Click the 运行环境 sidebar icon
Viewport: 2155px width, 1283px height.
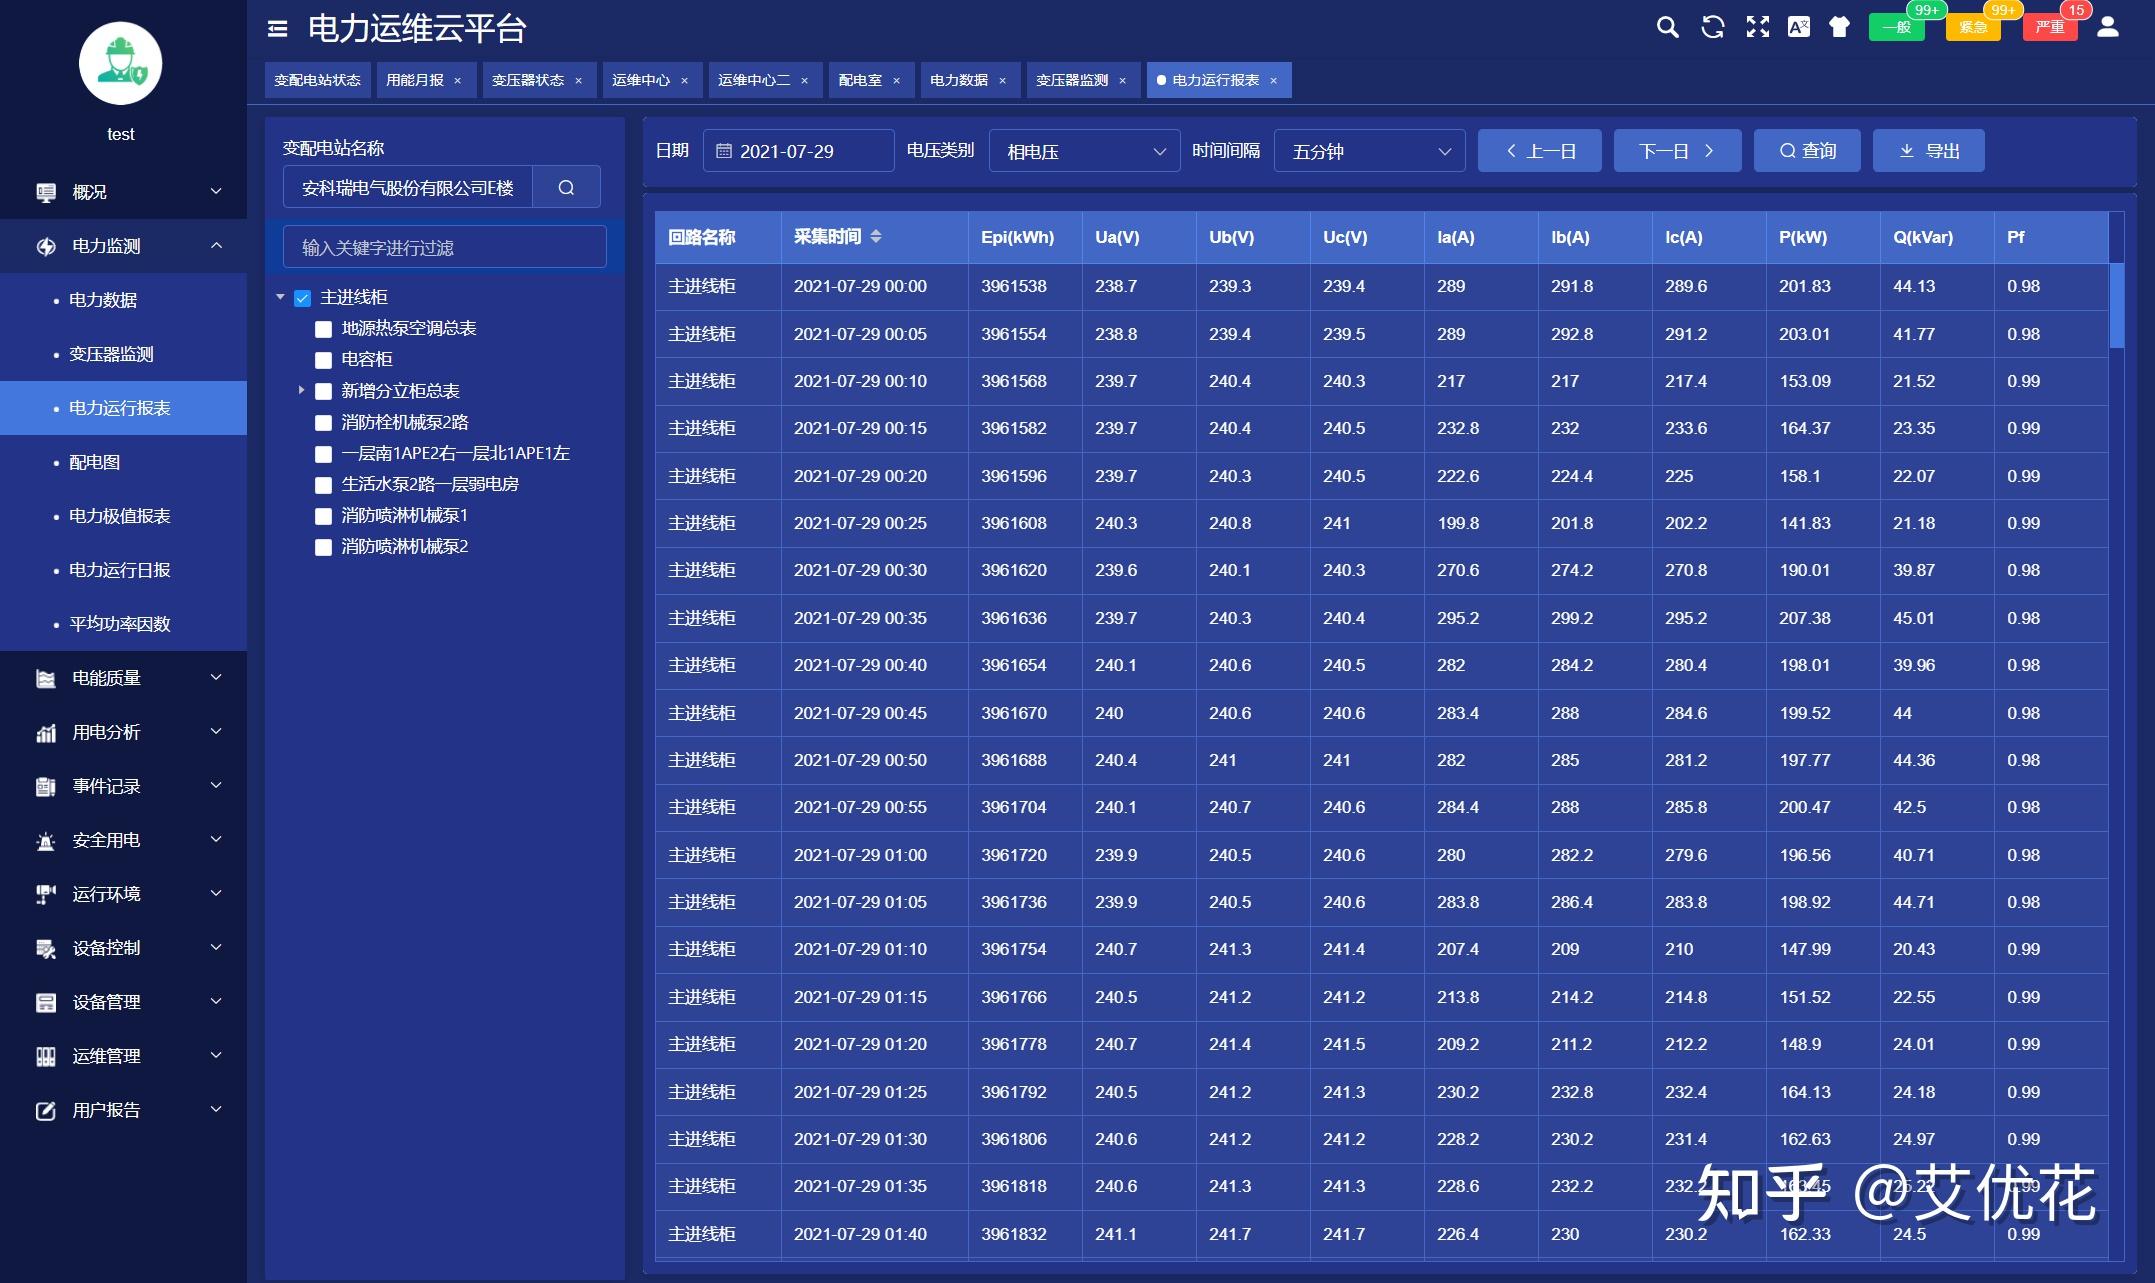(46, 894)
